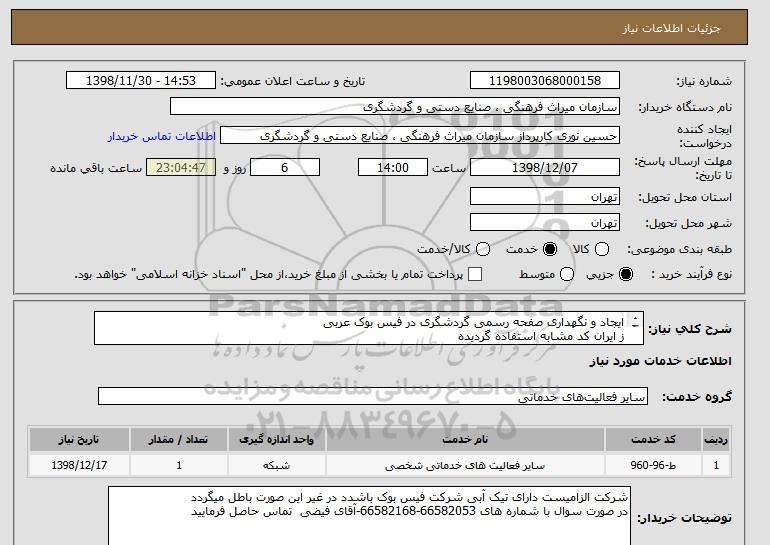Select the کالا radio button

pyautogui.click(x=602, y=249)
